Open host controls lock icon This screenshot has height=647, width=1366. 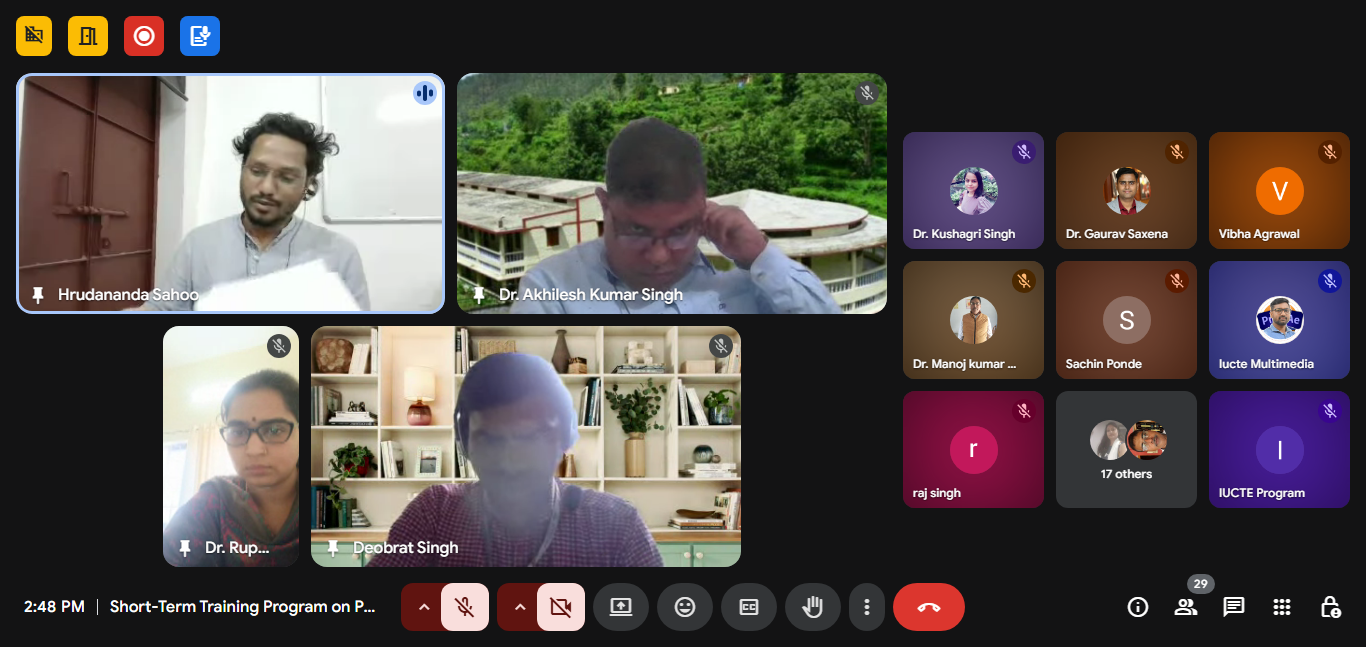(x=1330, y=607)
